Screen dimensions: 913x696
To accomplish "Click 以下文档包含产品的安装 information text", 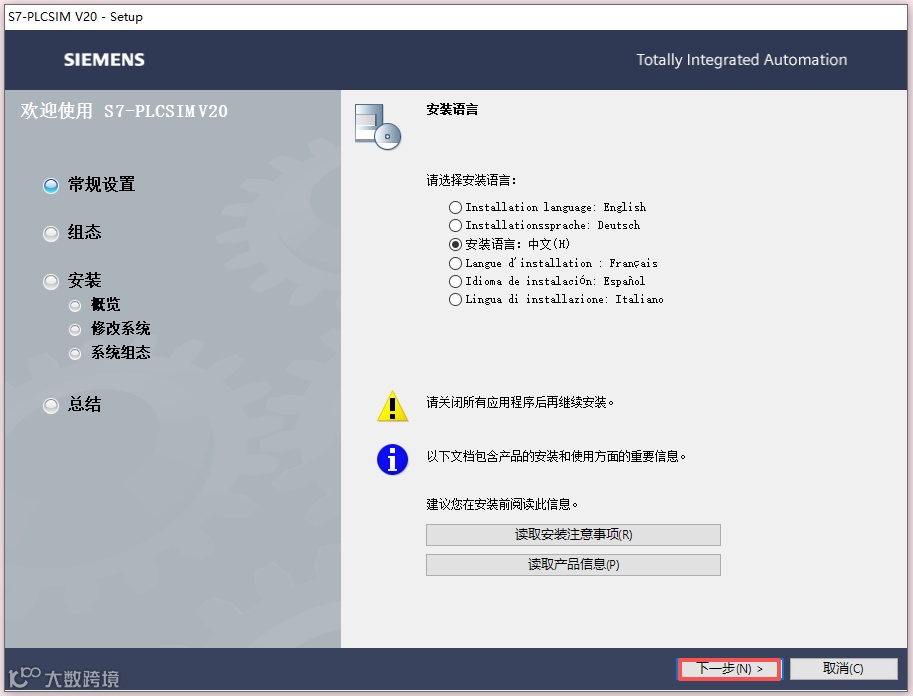I will 556,457.
